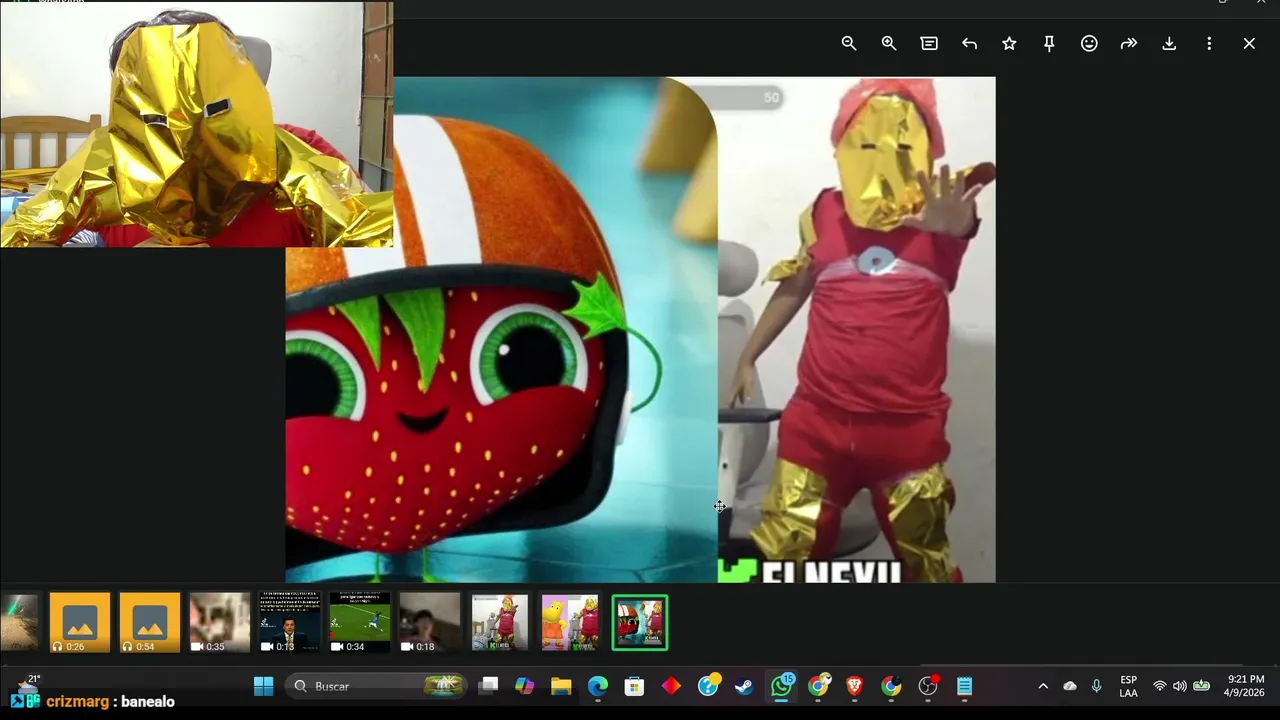Click the Buscar taskbar search box
The image size is (1280, 720).
coord(377,686)
